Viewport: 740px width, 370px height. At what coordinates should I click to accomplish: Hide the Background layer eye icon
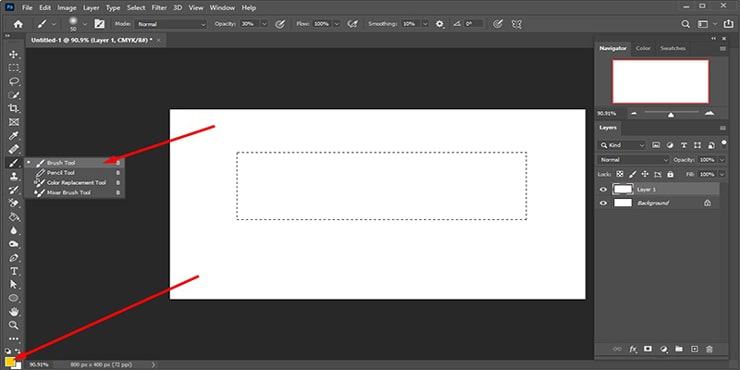(x=603, y=203)
